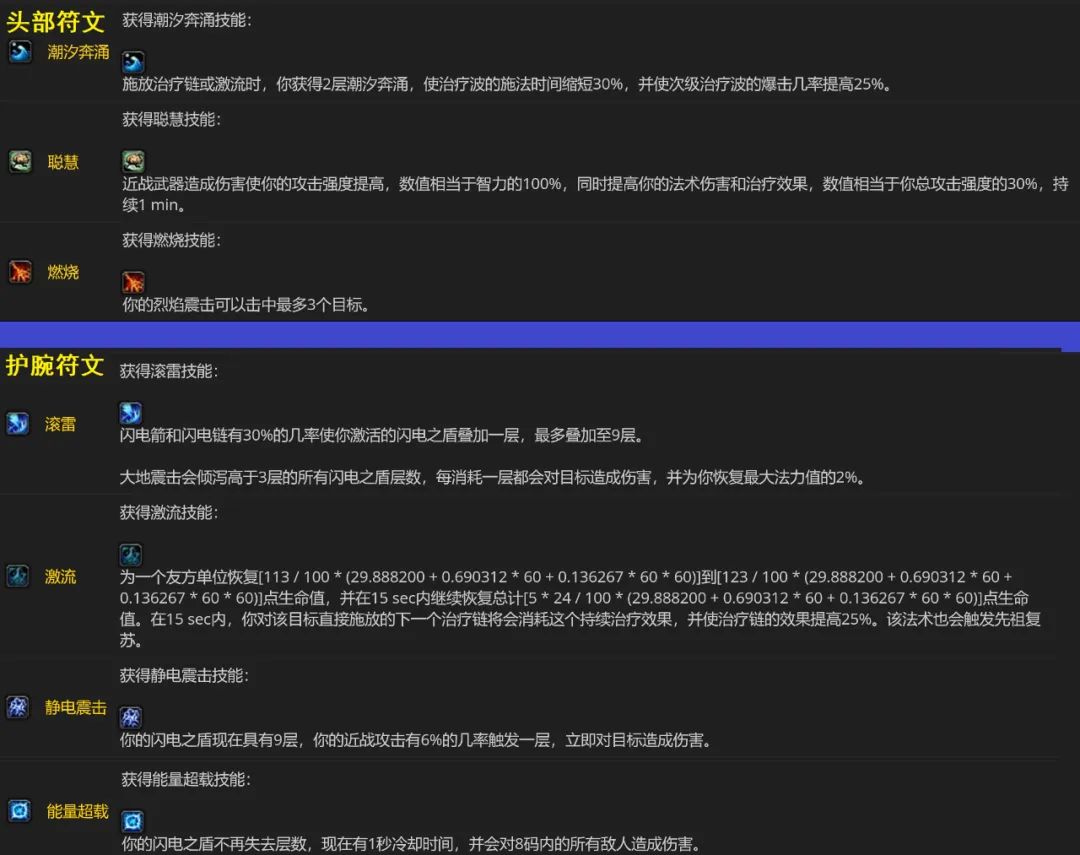Image resolution: width=1080 pixels, height=855 pixels.
Task: Click the 能量超载 rune icon beside its name
Action: click(19, 811)
